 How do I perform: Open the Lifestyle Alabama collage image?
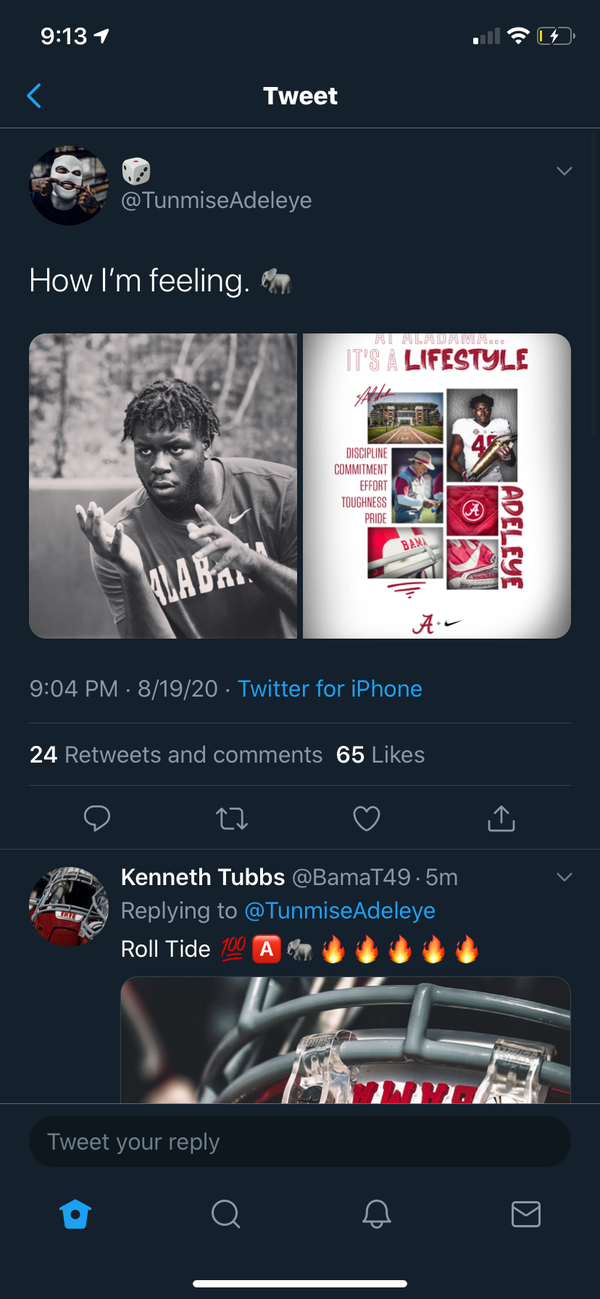(x=437, y=486)
